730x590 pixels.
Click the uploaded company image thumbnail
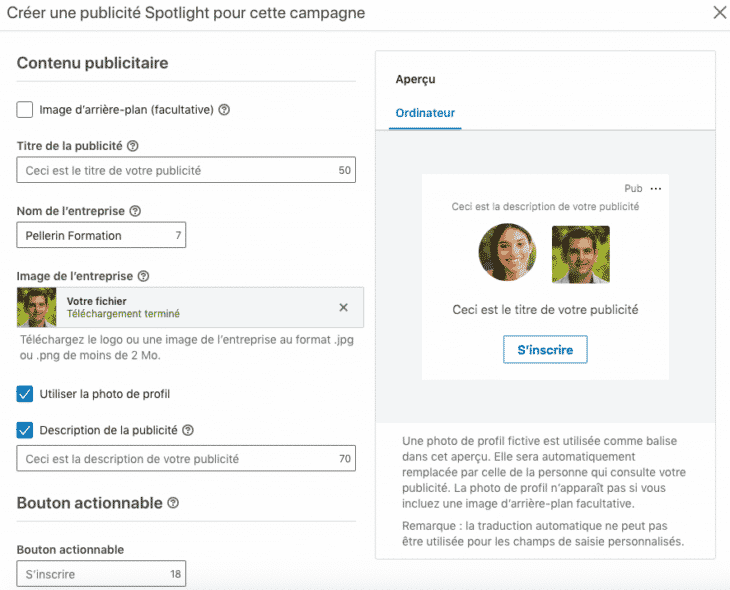[37, 308]
